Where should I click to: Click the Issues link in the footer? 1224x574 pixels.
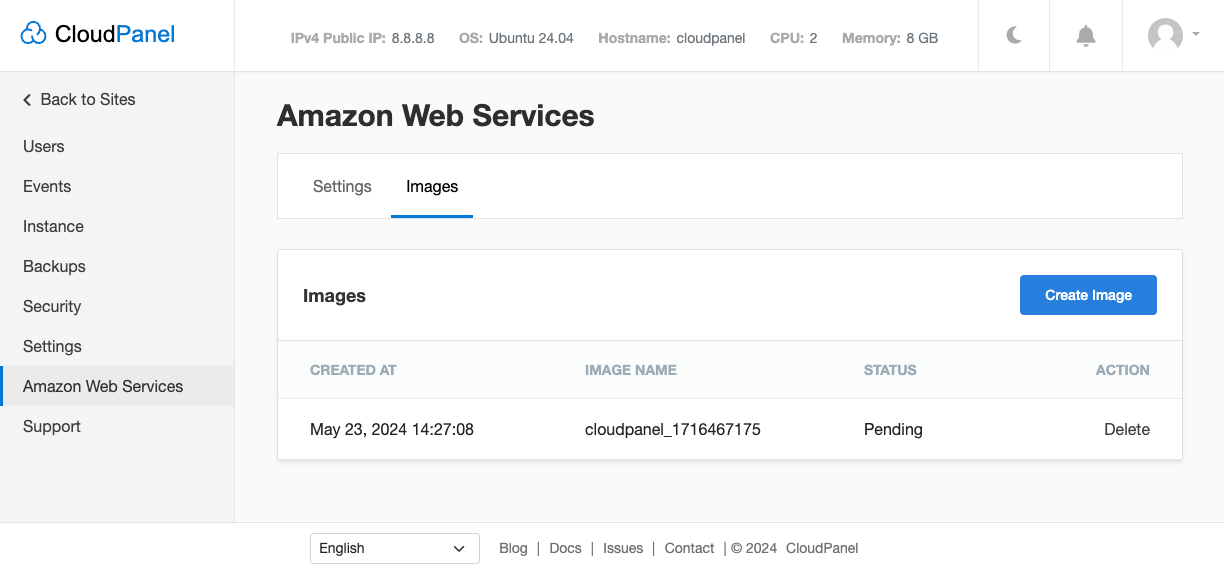point(623,548)
